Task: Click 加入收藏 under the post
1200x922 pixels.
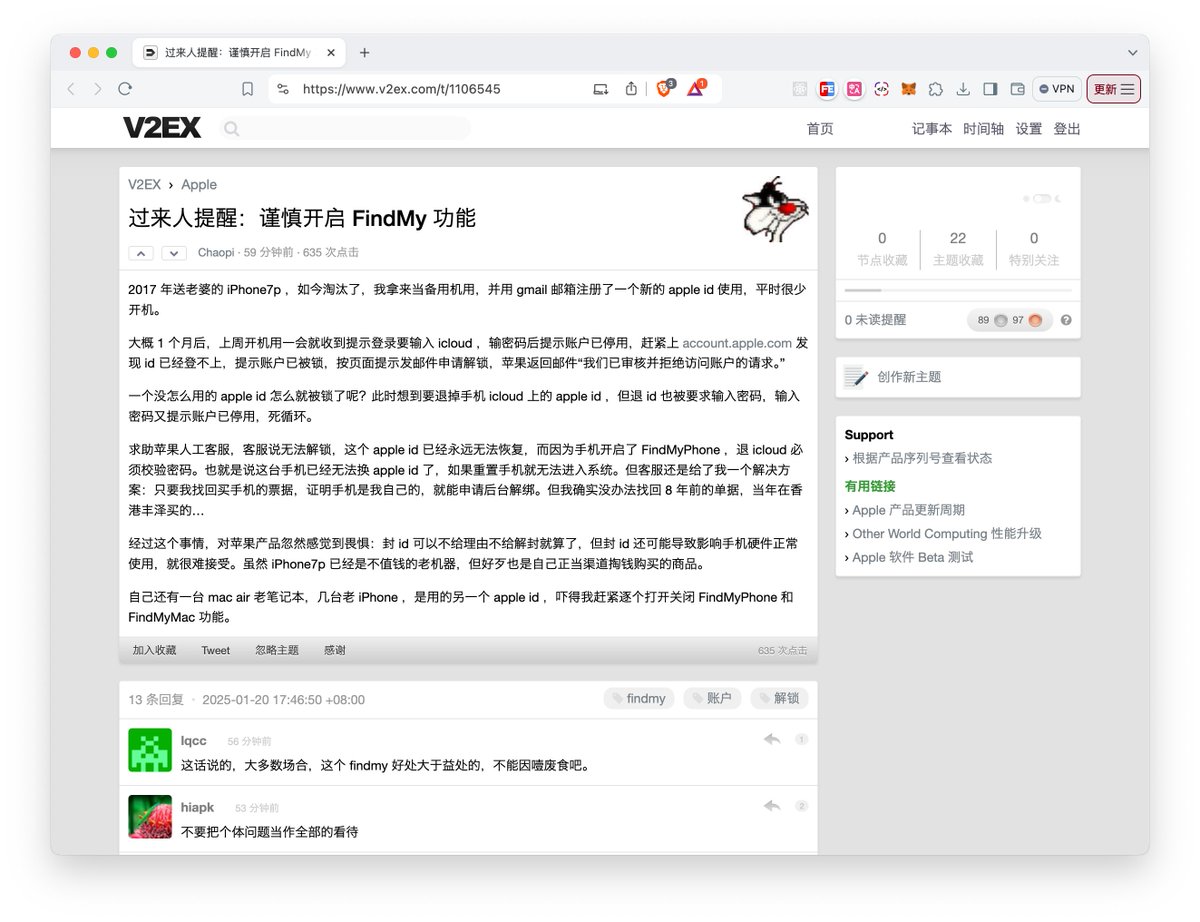Action: 154,650
